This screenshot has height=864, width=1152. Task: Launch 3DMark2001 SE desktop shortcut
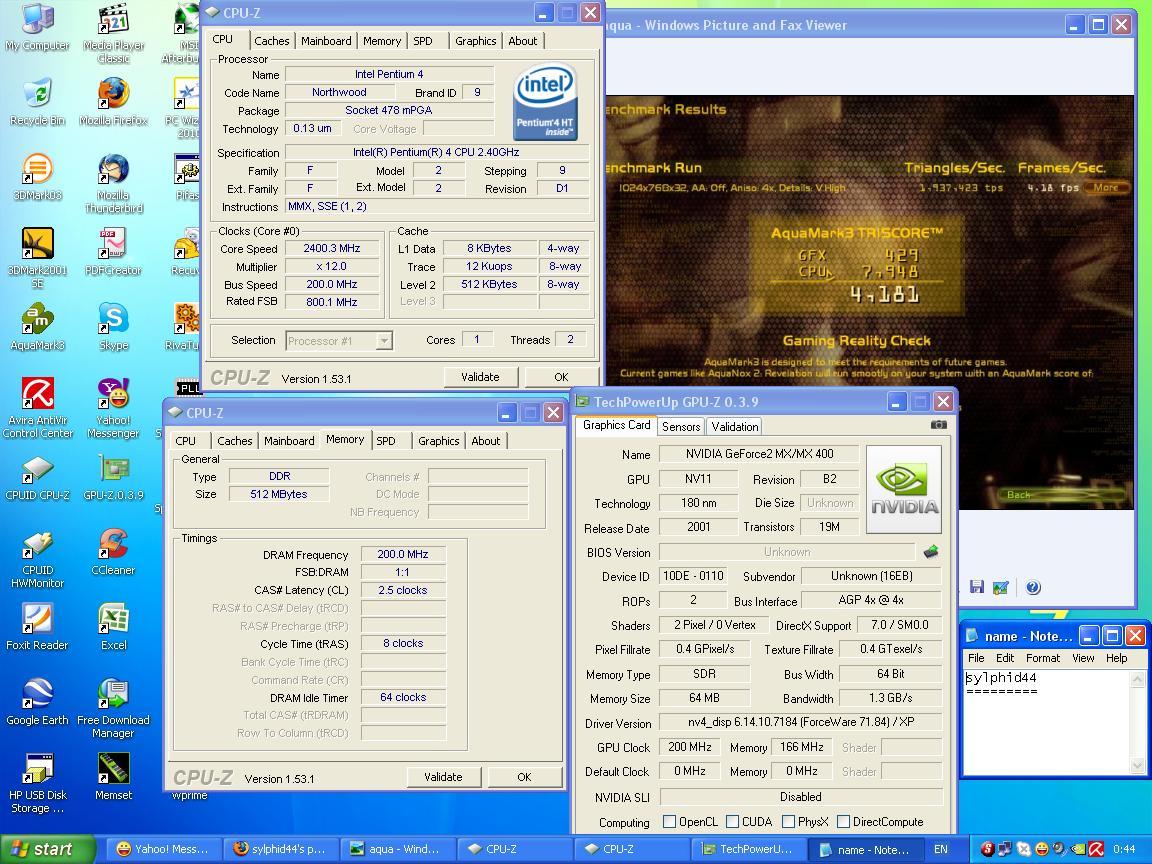[x=37, y=257]
